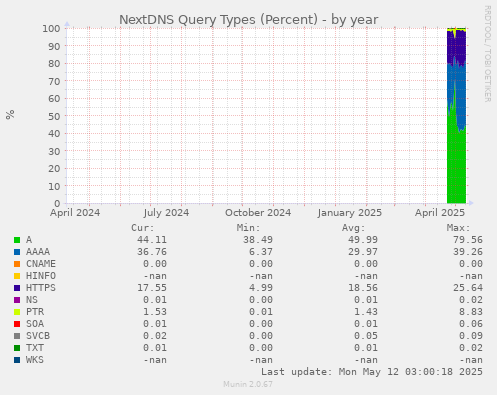Image resolution: width=497 pixels, height=395 pixels.
Task: Select the HTTPS legend label
Action: point(41,288)
